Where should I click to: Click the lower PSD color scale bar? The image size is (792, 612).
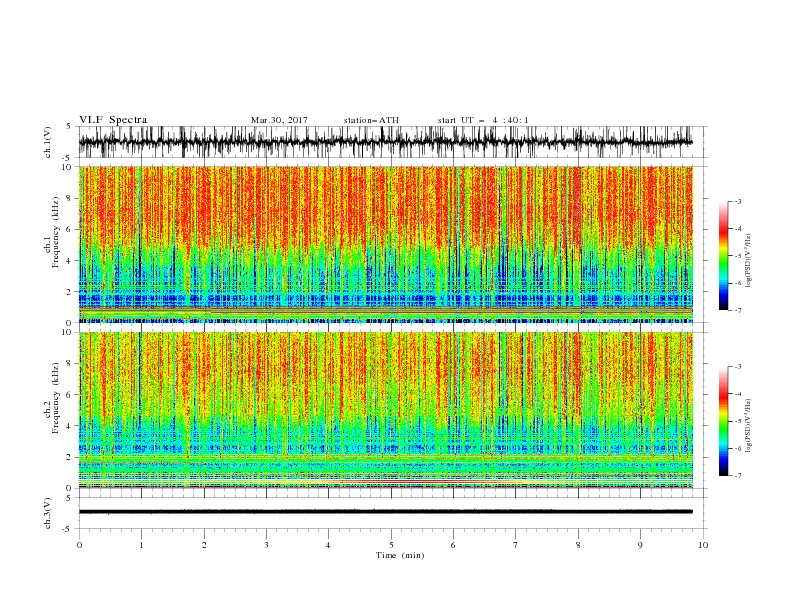[x=724, y=421]
